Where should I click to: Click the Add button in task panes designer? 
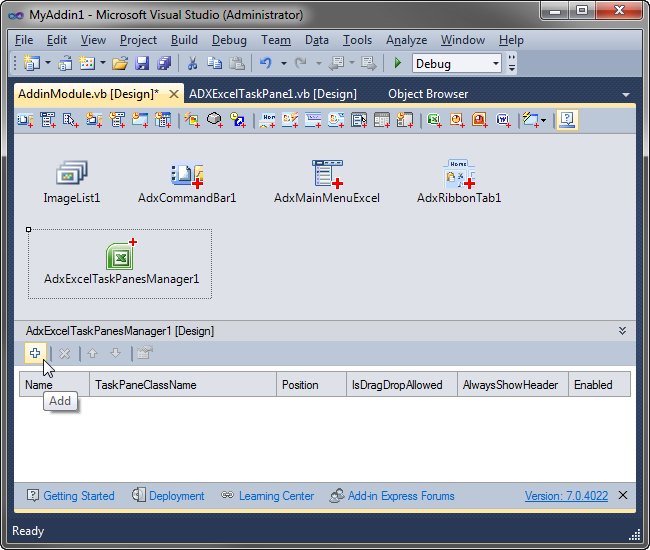pyautogui.click(x=35, y=353)
